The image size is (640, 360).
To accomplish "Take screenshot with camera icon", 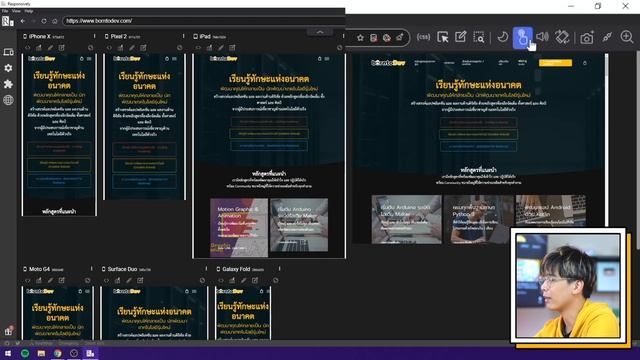I will [x=587, y=38].
